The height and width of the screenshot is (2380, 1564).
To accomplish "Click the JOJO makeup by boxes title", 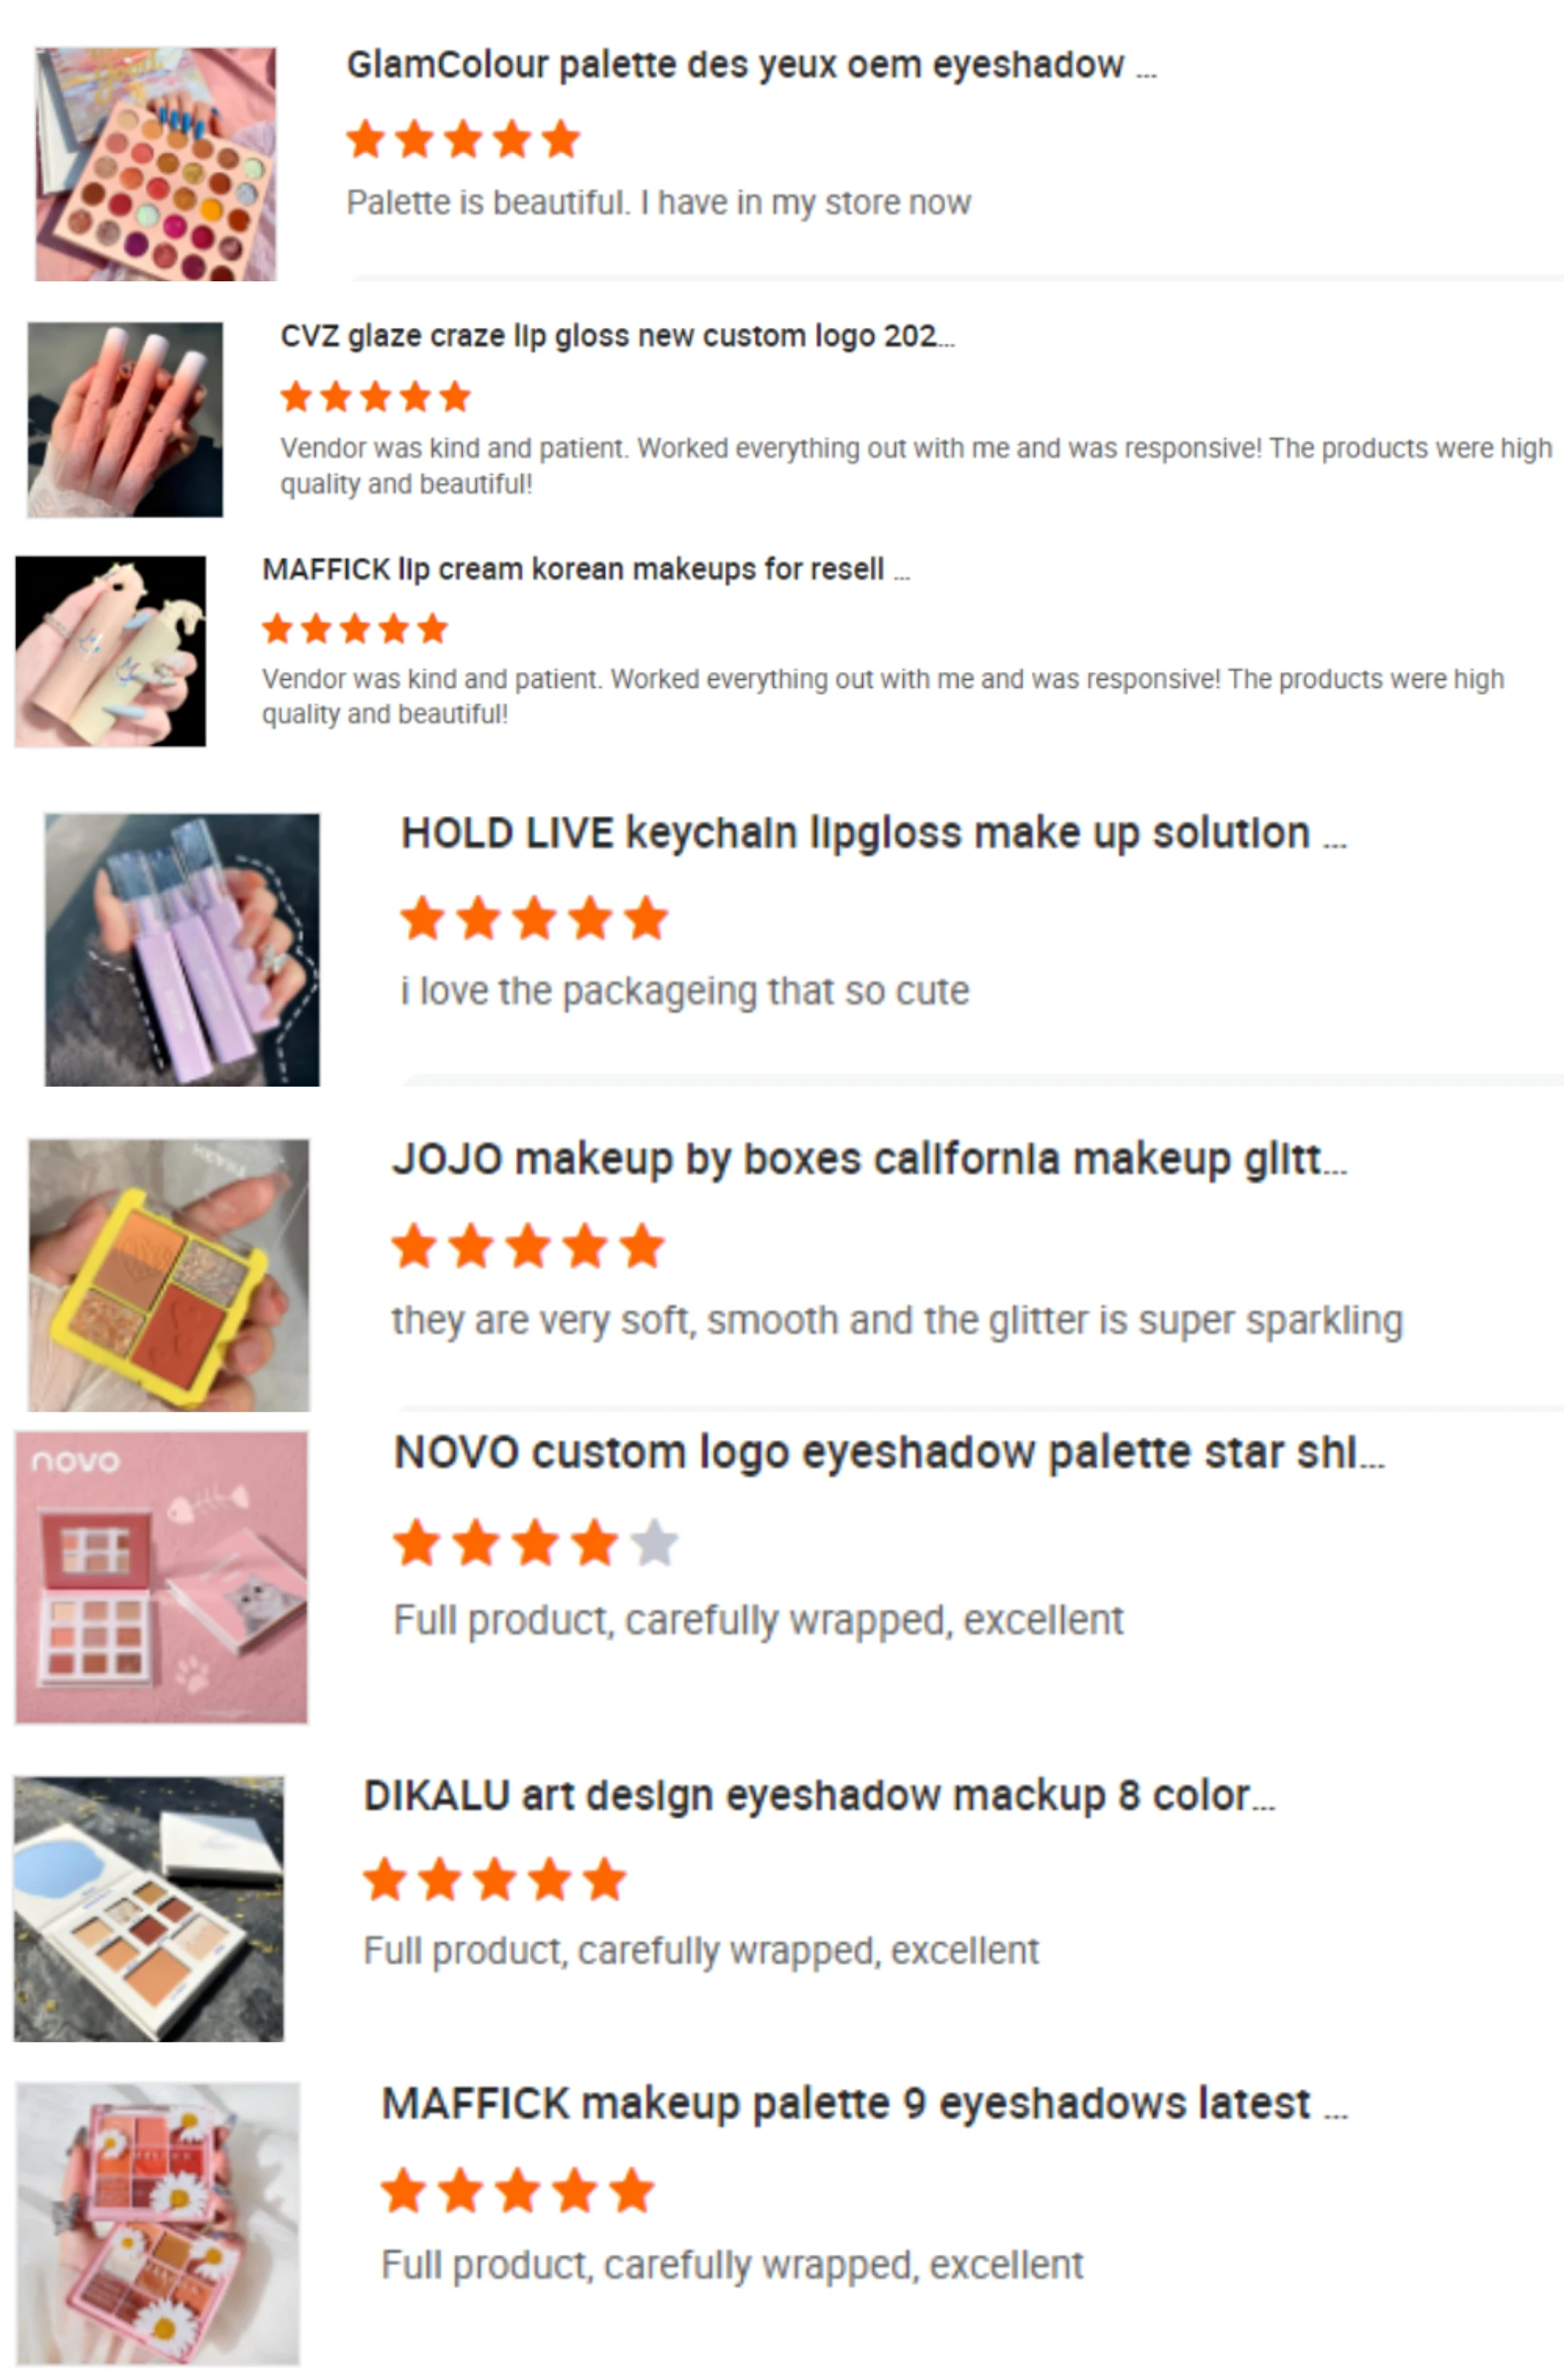I will pos(869,1160).
